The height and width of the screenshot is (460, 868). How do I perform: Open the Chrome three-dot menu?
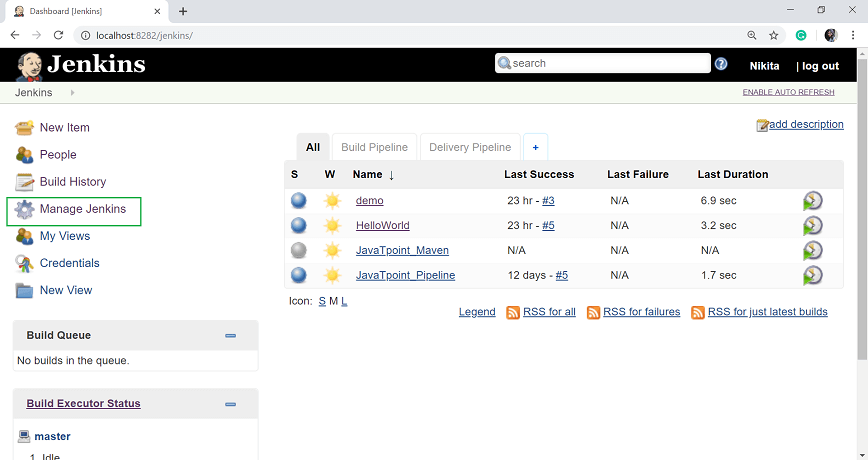[853, 35]
